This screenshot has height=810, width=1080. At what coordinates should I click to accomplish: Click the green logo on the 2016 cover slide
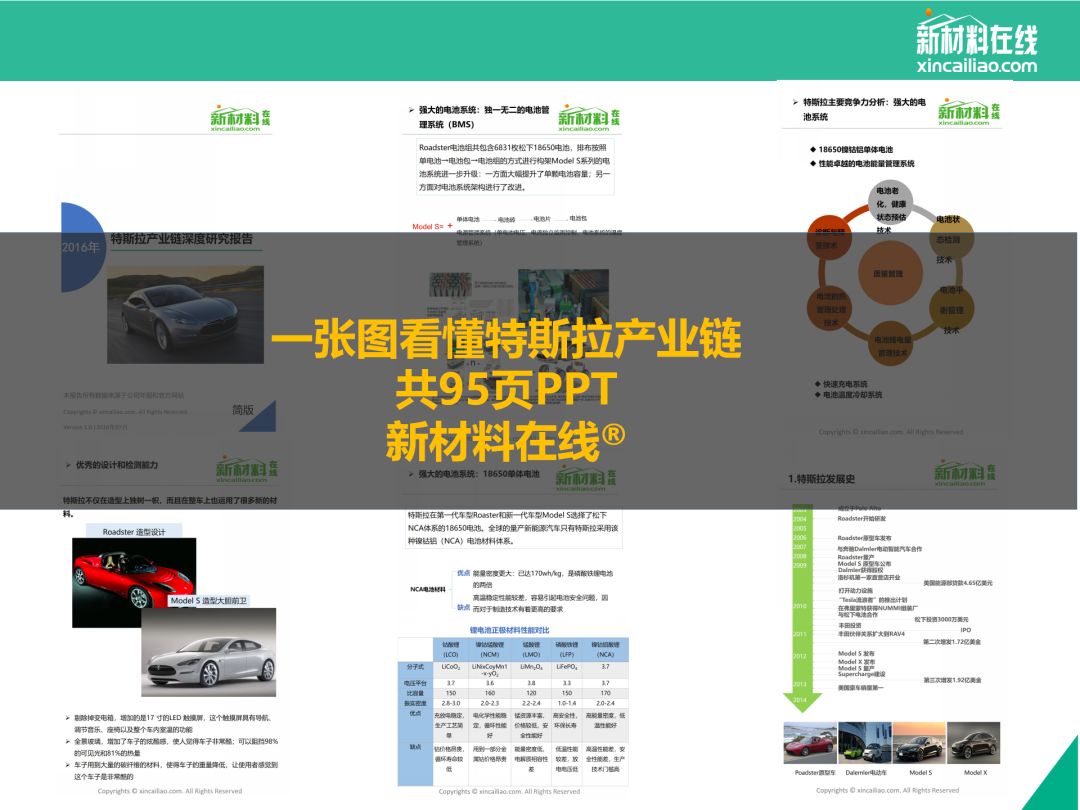(240, 118)
